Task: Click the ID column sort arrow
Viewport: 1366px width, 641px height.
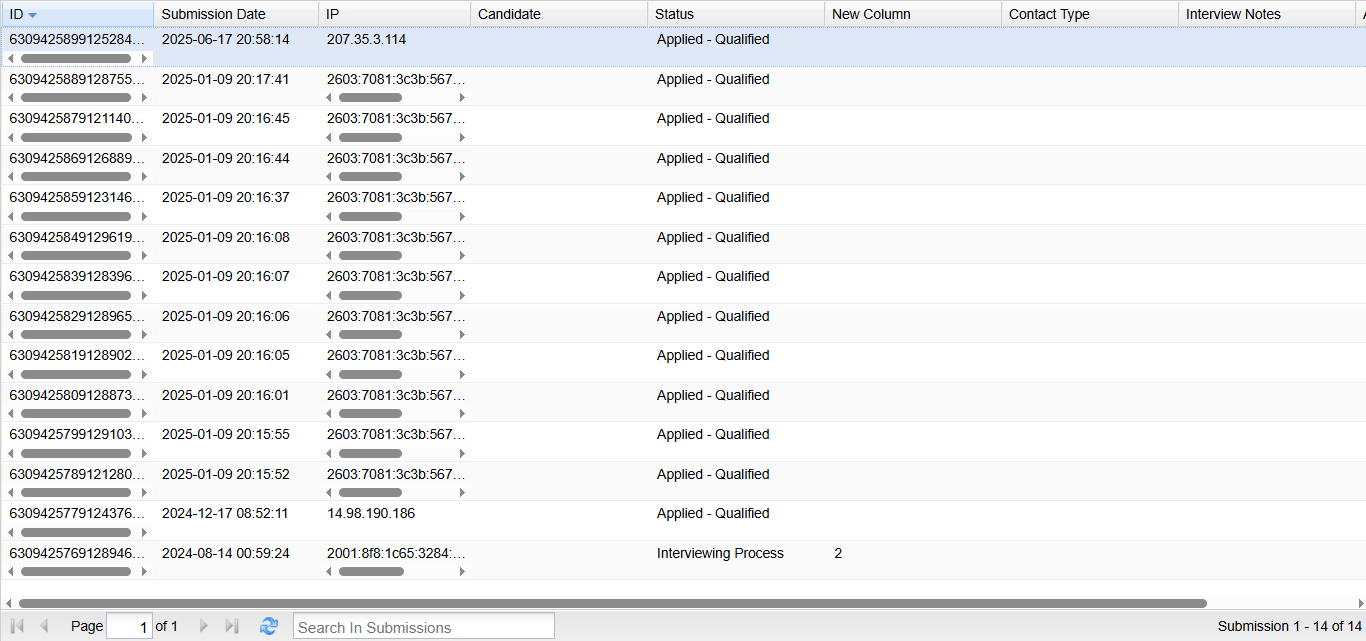Action: coord(33,15)
